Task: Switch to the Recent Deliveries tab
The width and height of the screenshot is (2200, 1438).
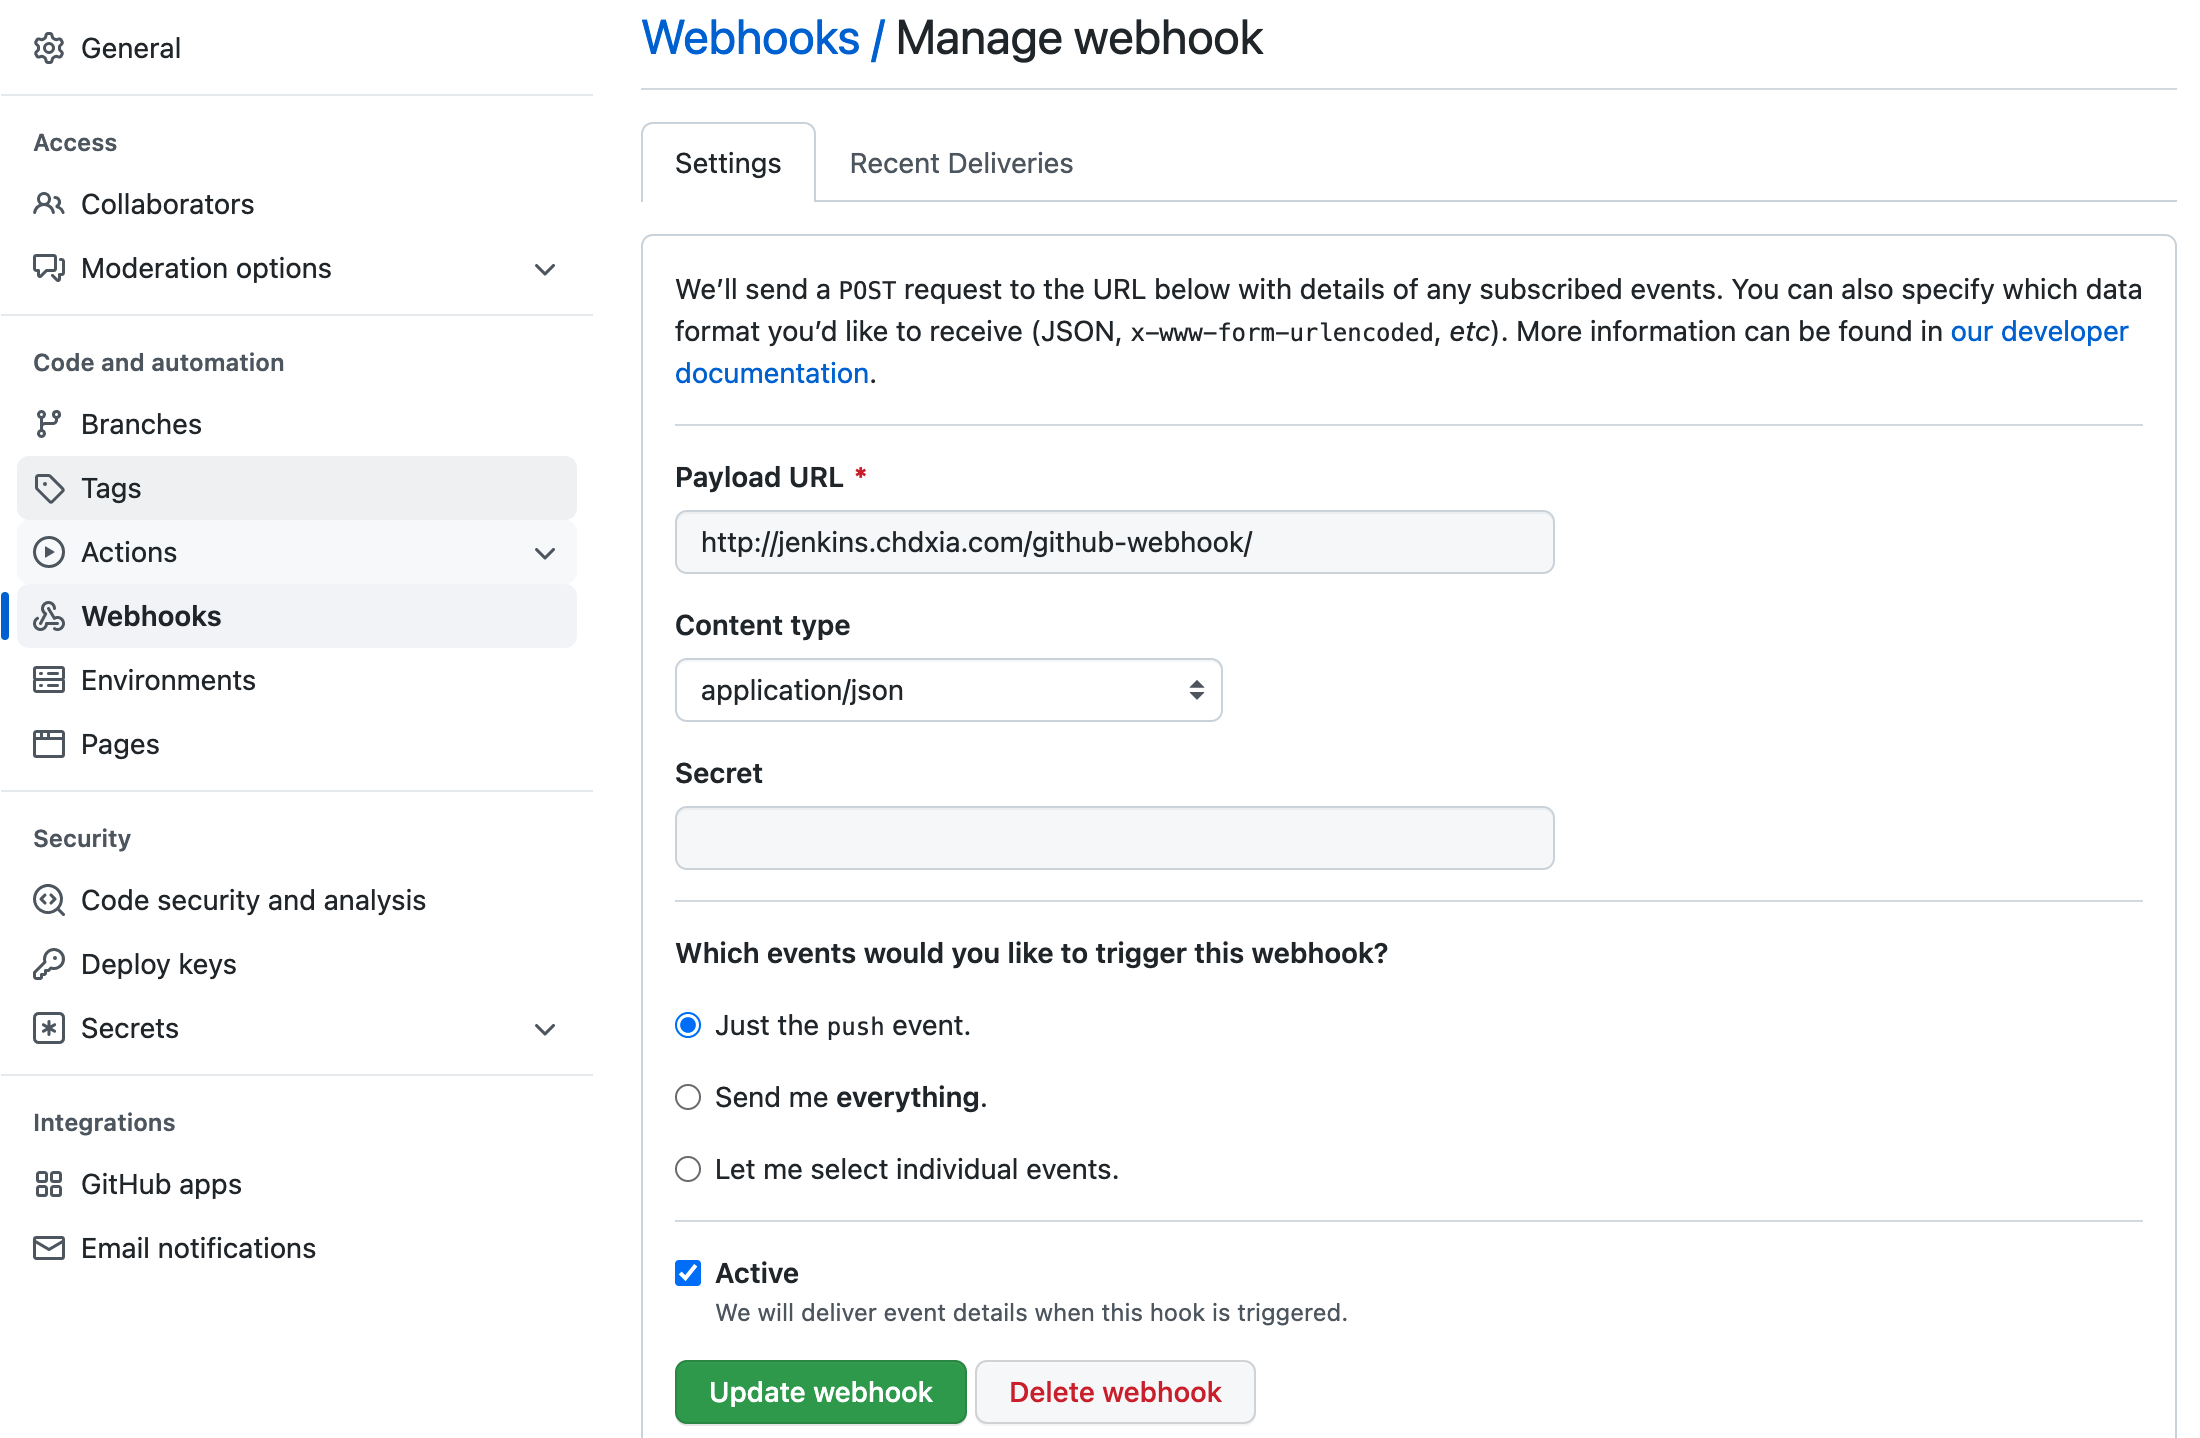Action: [961, 163]
